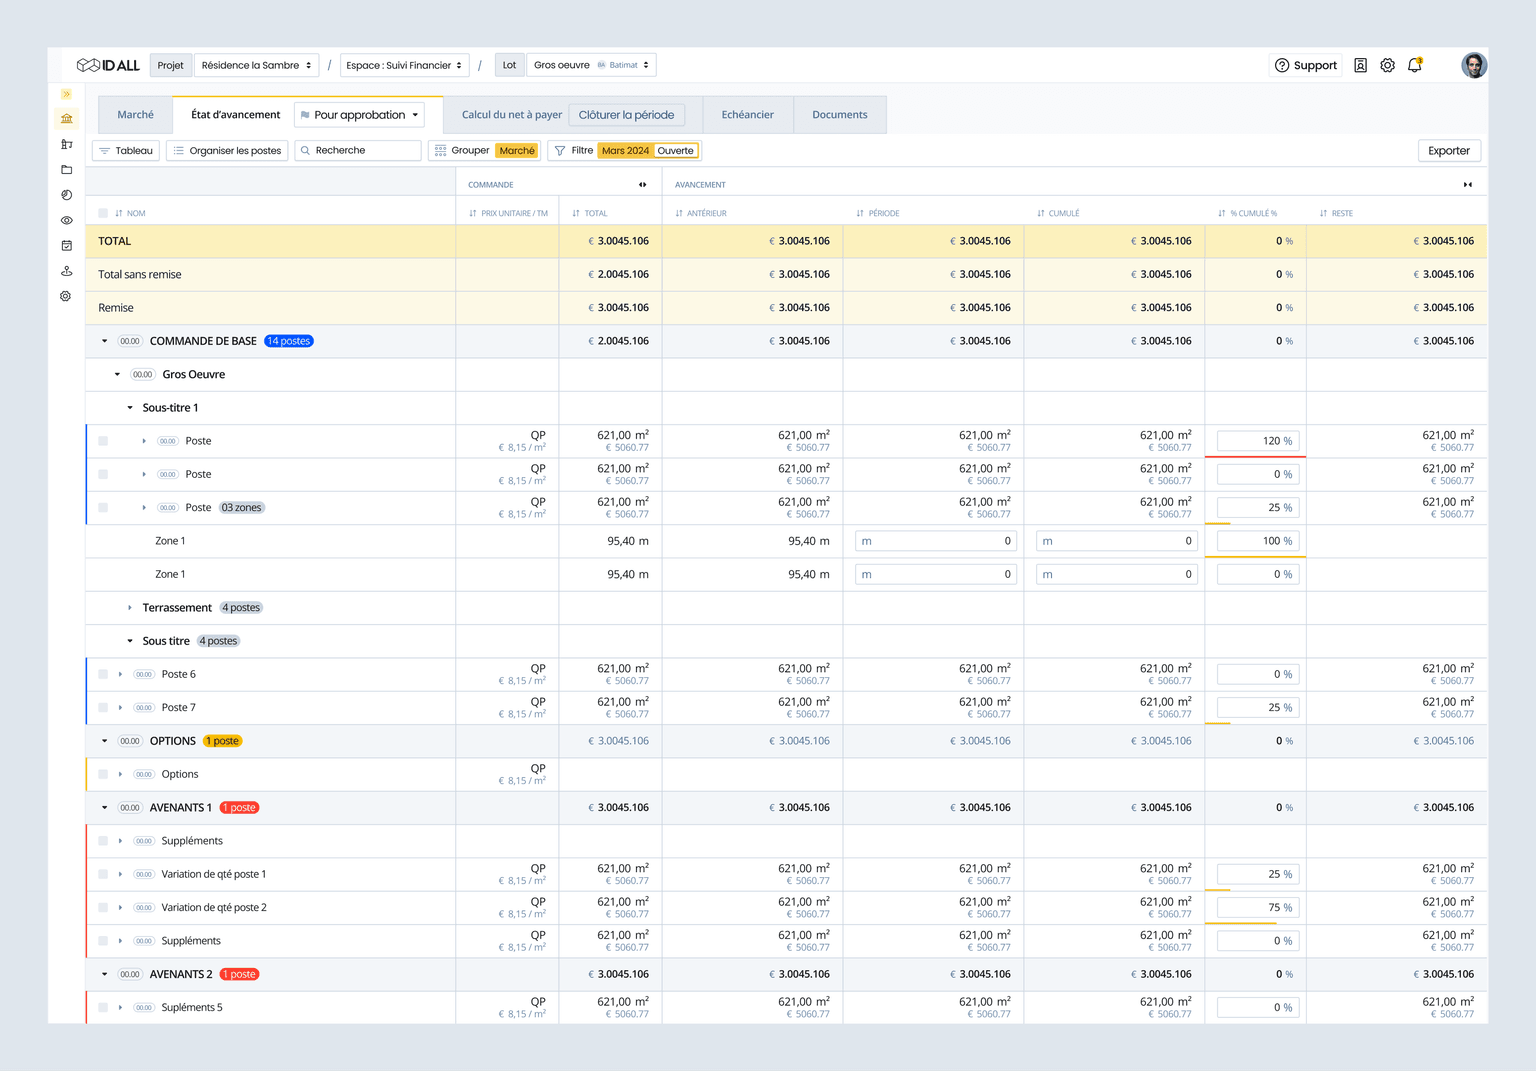Open the Pour approbation dropdown
1536x1071 pixels.
point(359,114)
